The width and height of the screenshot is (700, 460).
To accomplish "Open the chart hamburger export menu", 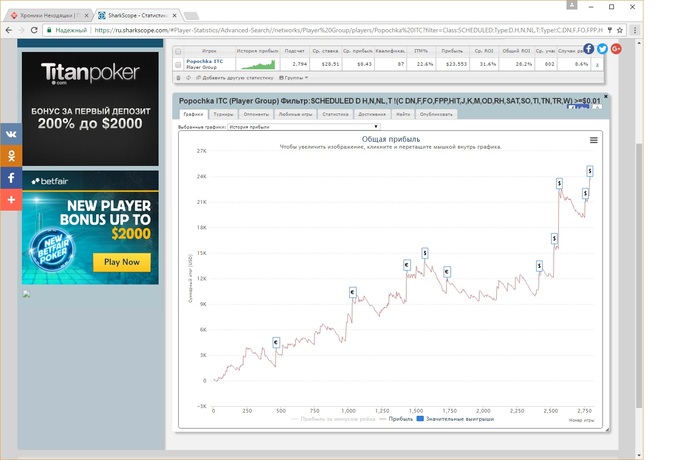I will click(594, 140).
